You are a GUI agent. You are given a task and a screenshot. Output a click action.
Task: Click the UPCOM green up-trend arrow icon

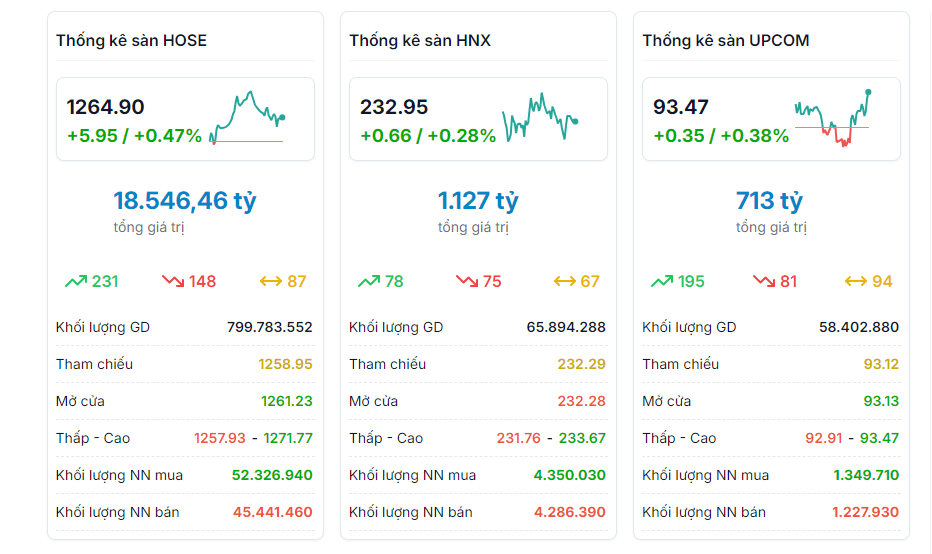point(662,282)
